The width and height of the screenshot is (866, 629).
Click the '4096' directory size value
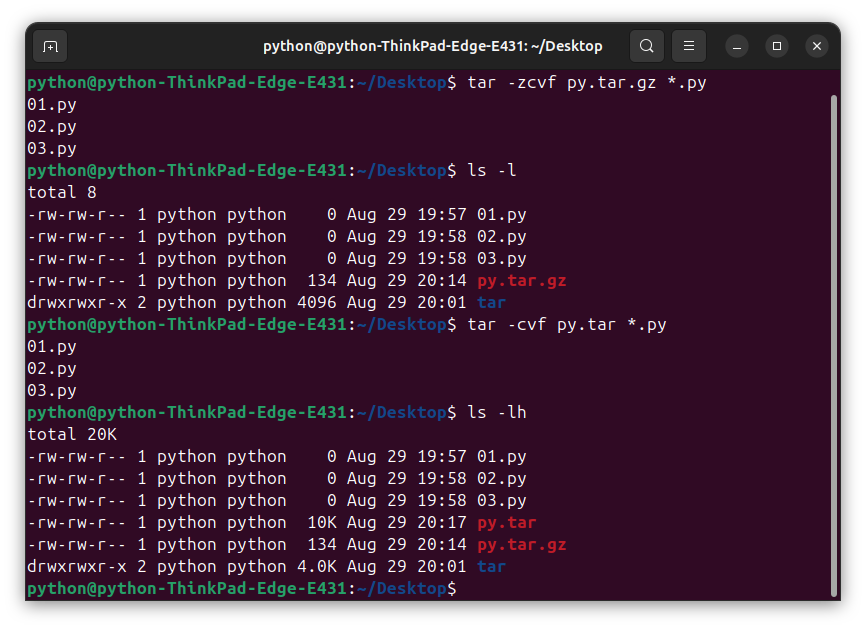coord(317,303)
